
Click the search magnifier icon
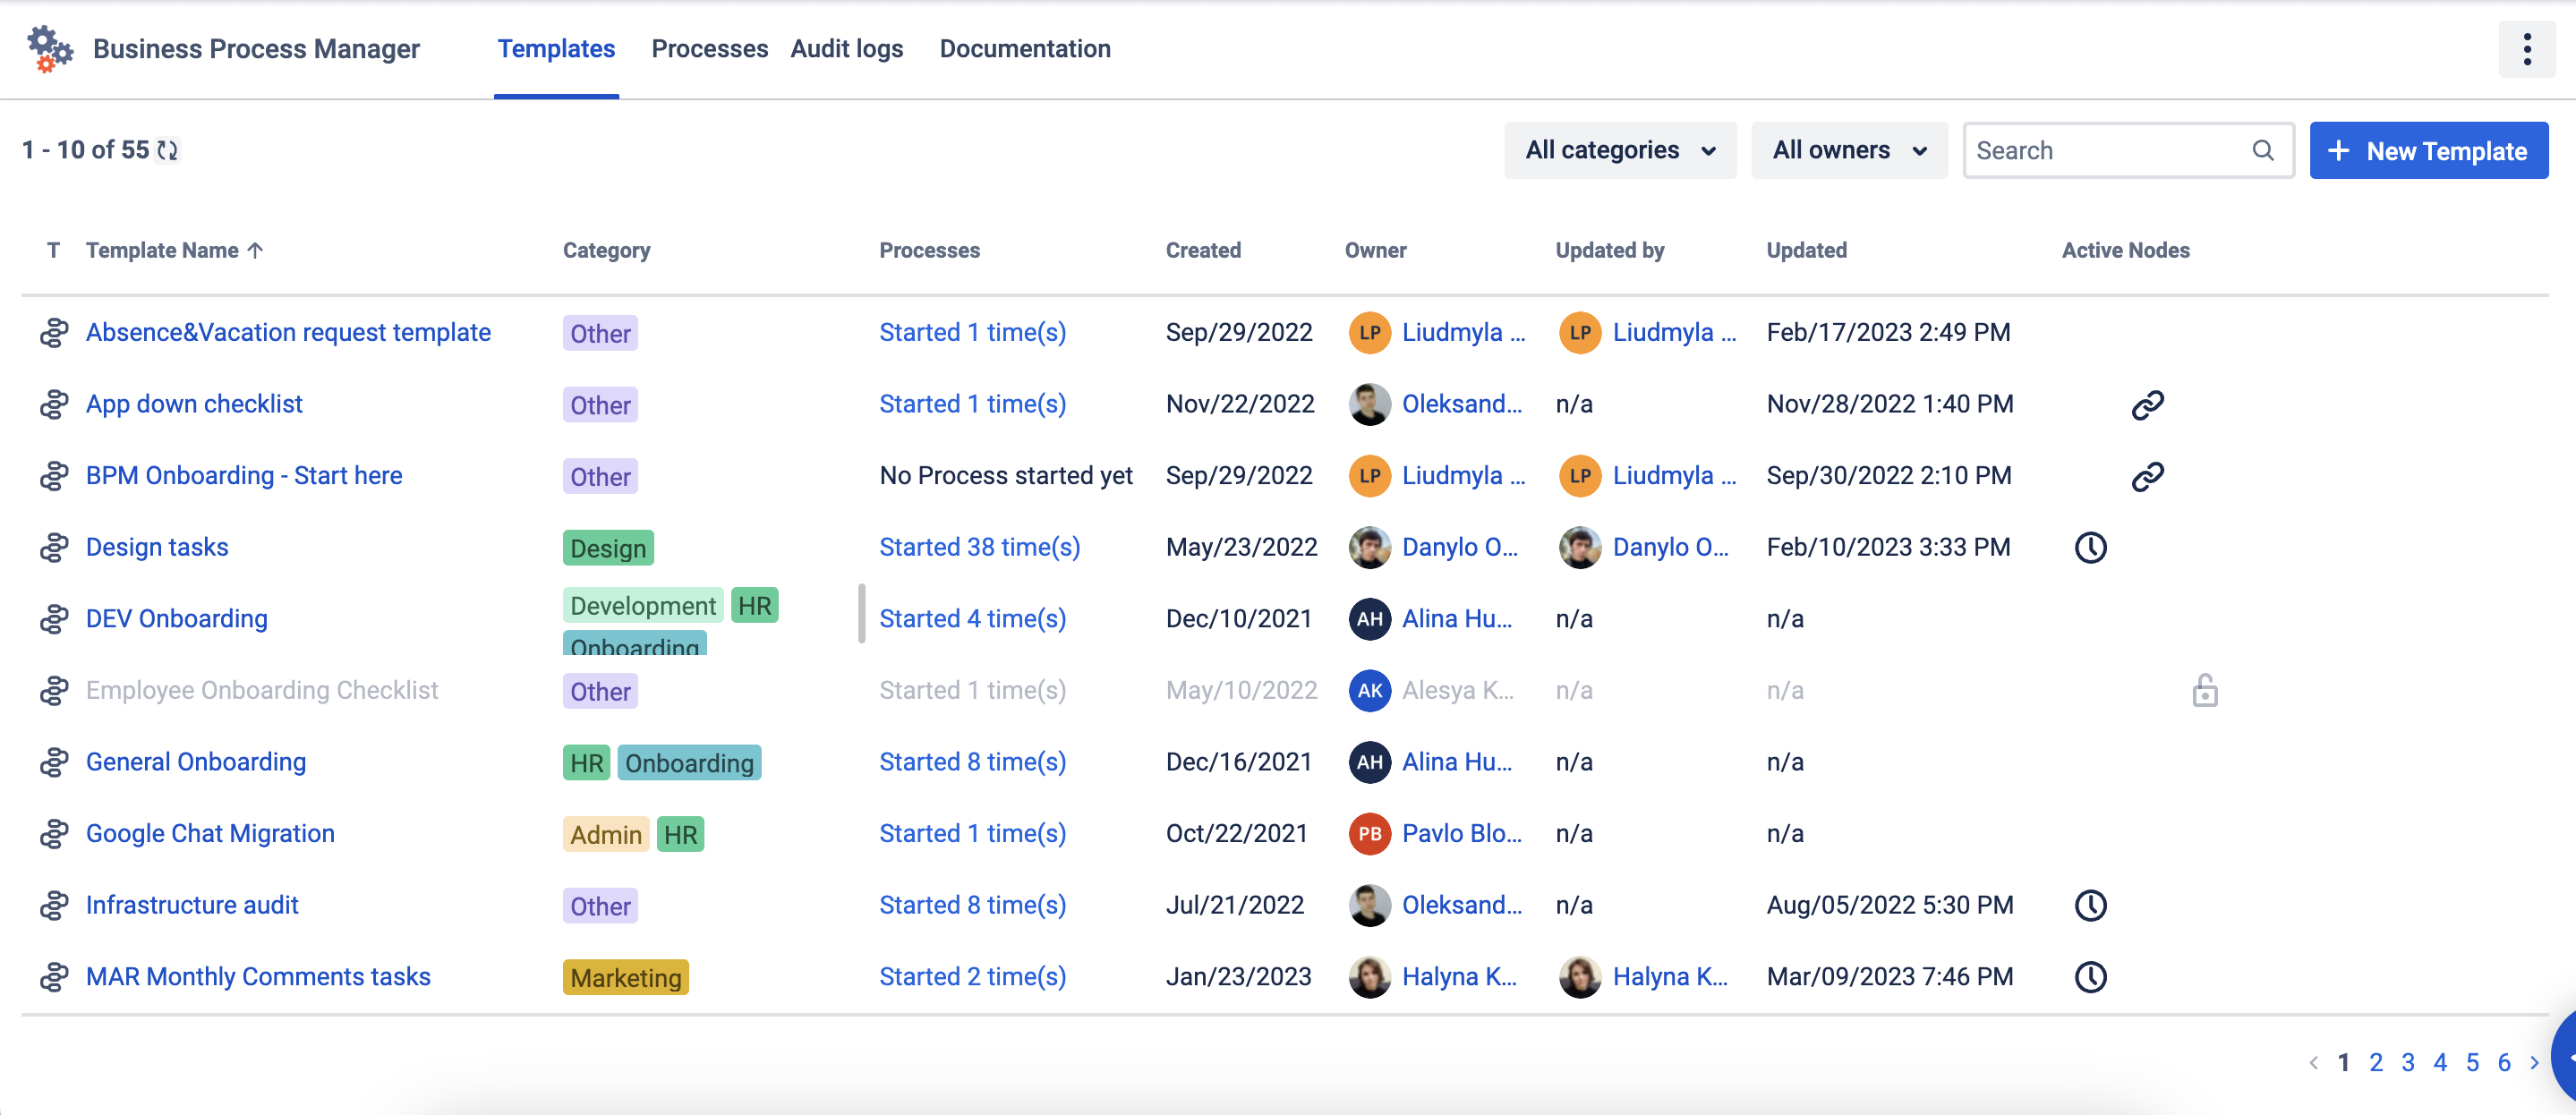[x=2263, y=151]
